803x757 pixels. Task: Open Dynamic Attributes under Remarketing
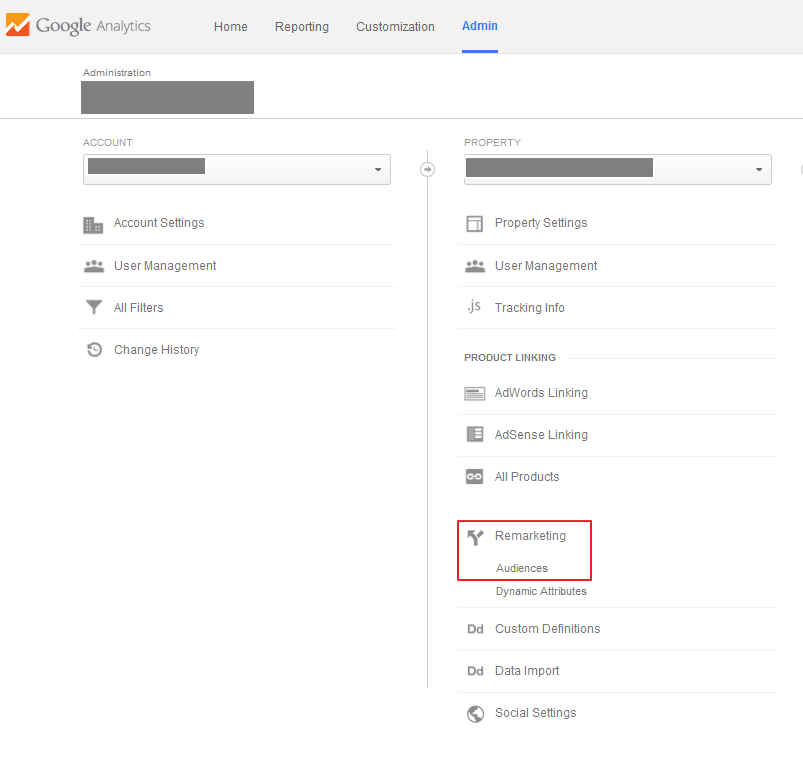pyautogui.click(x=541, y=591)
